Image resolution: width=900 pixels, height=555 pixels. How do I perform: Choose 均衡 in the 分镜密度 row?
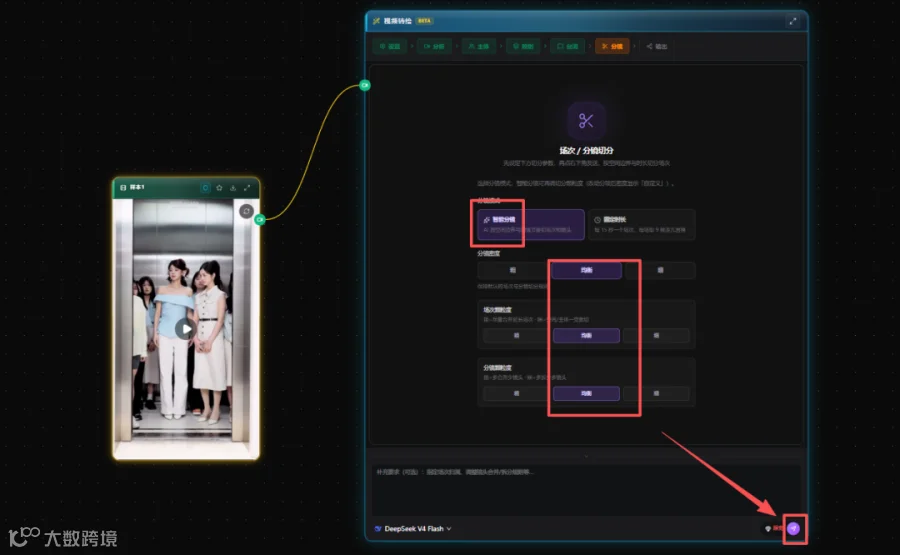(586, 270)
